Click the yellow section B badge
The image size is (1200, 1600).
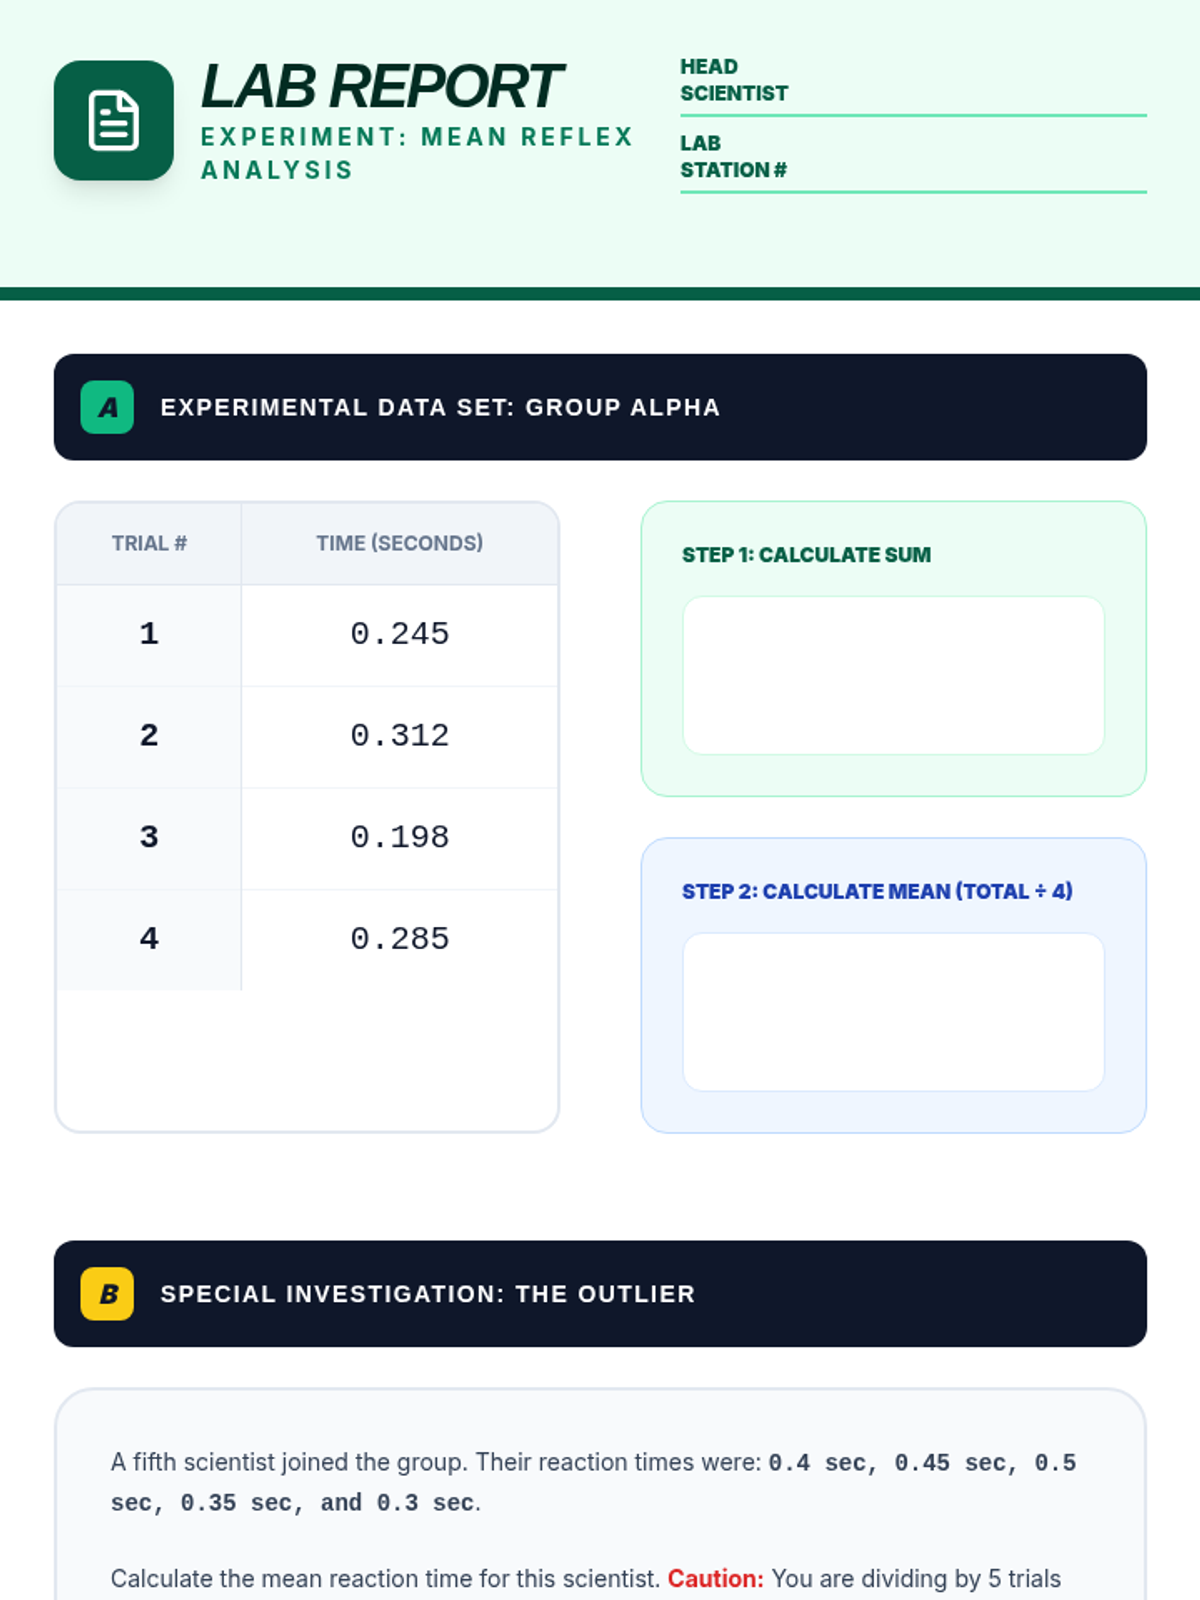coord(107,1293)
